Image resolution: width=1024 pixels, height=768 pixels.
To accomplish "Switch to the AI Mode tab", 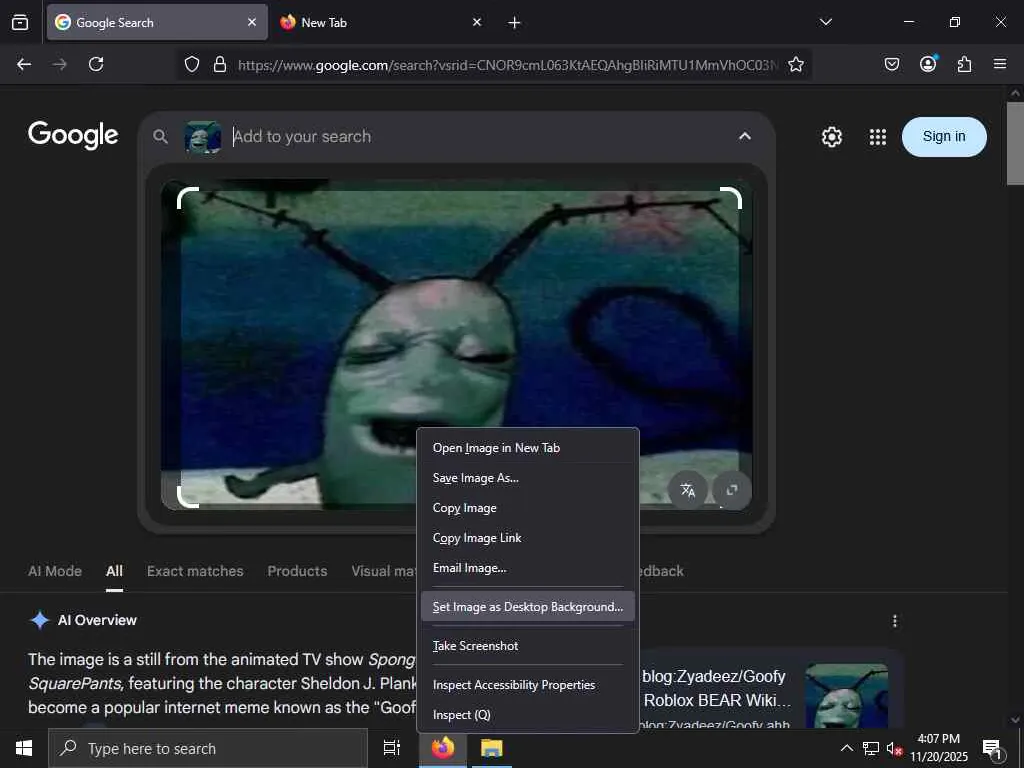I will coord(55,571).
